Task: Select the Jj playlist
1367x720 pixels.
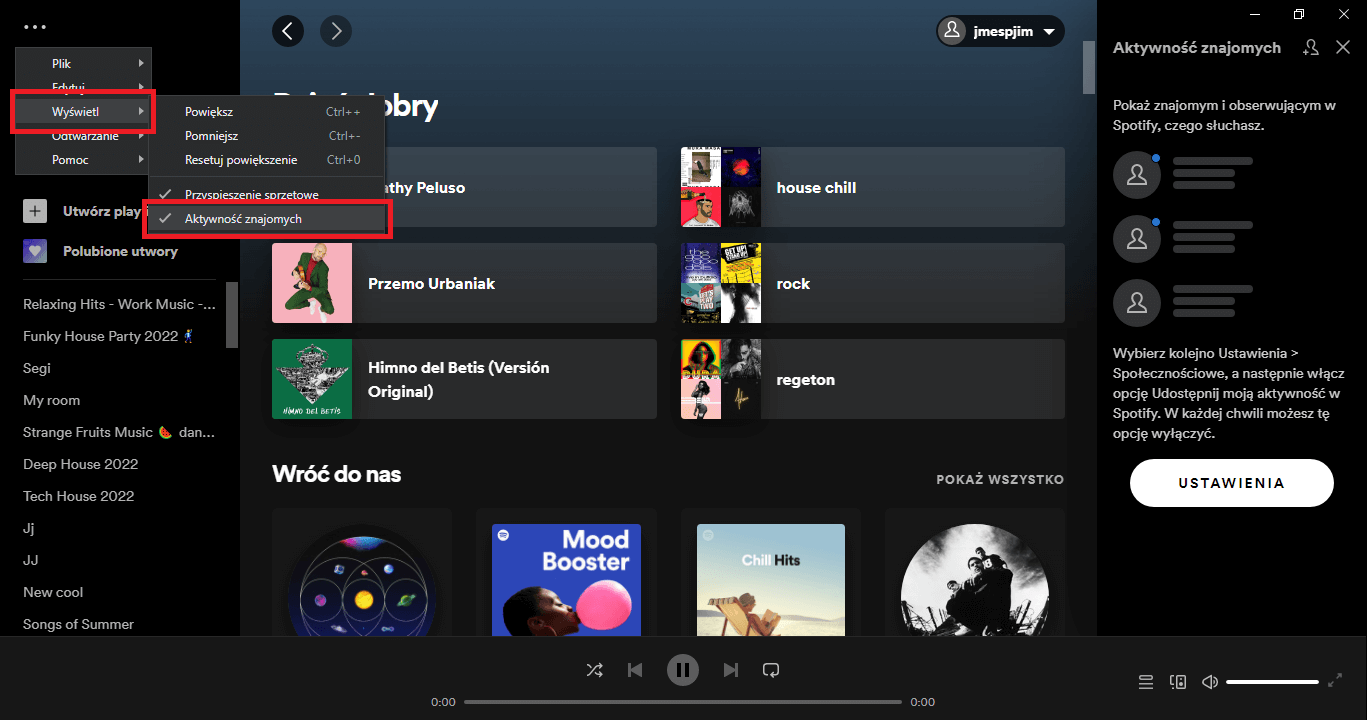Action: point(29,528)
